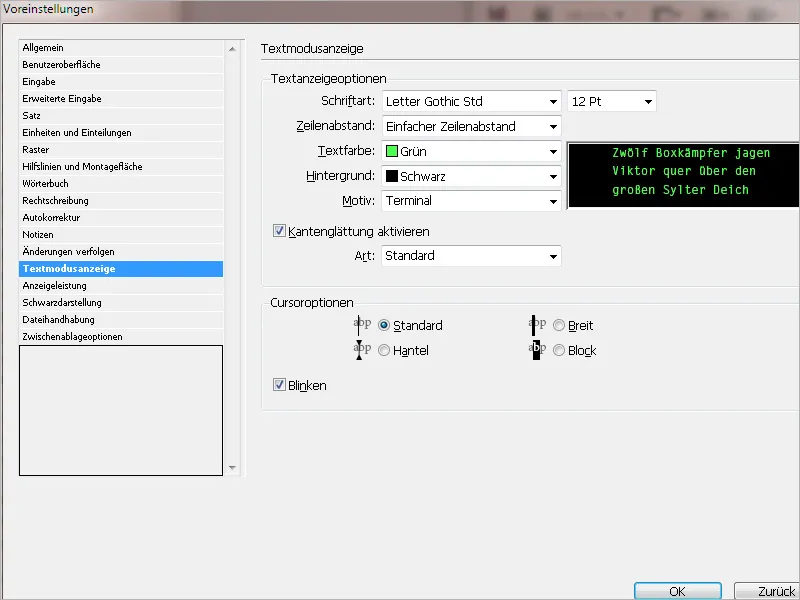
Task: Disable the Kantenglättung aktivieren checkbox
Action: point(278,230)
